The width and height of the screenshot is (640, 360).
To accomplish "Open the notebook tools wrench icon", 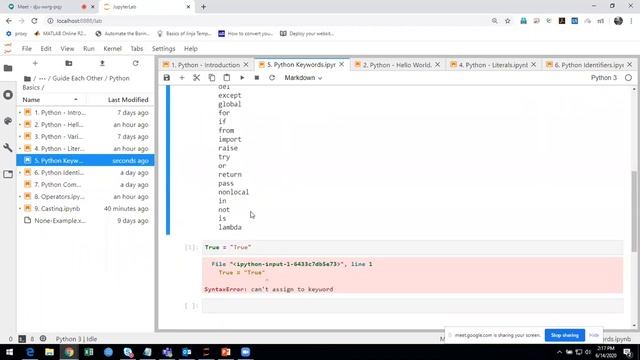I will tap(8, 147).
